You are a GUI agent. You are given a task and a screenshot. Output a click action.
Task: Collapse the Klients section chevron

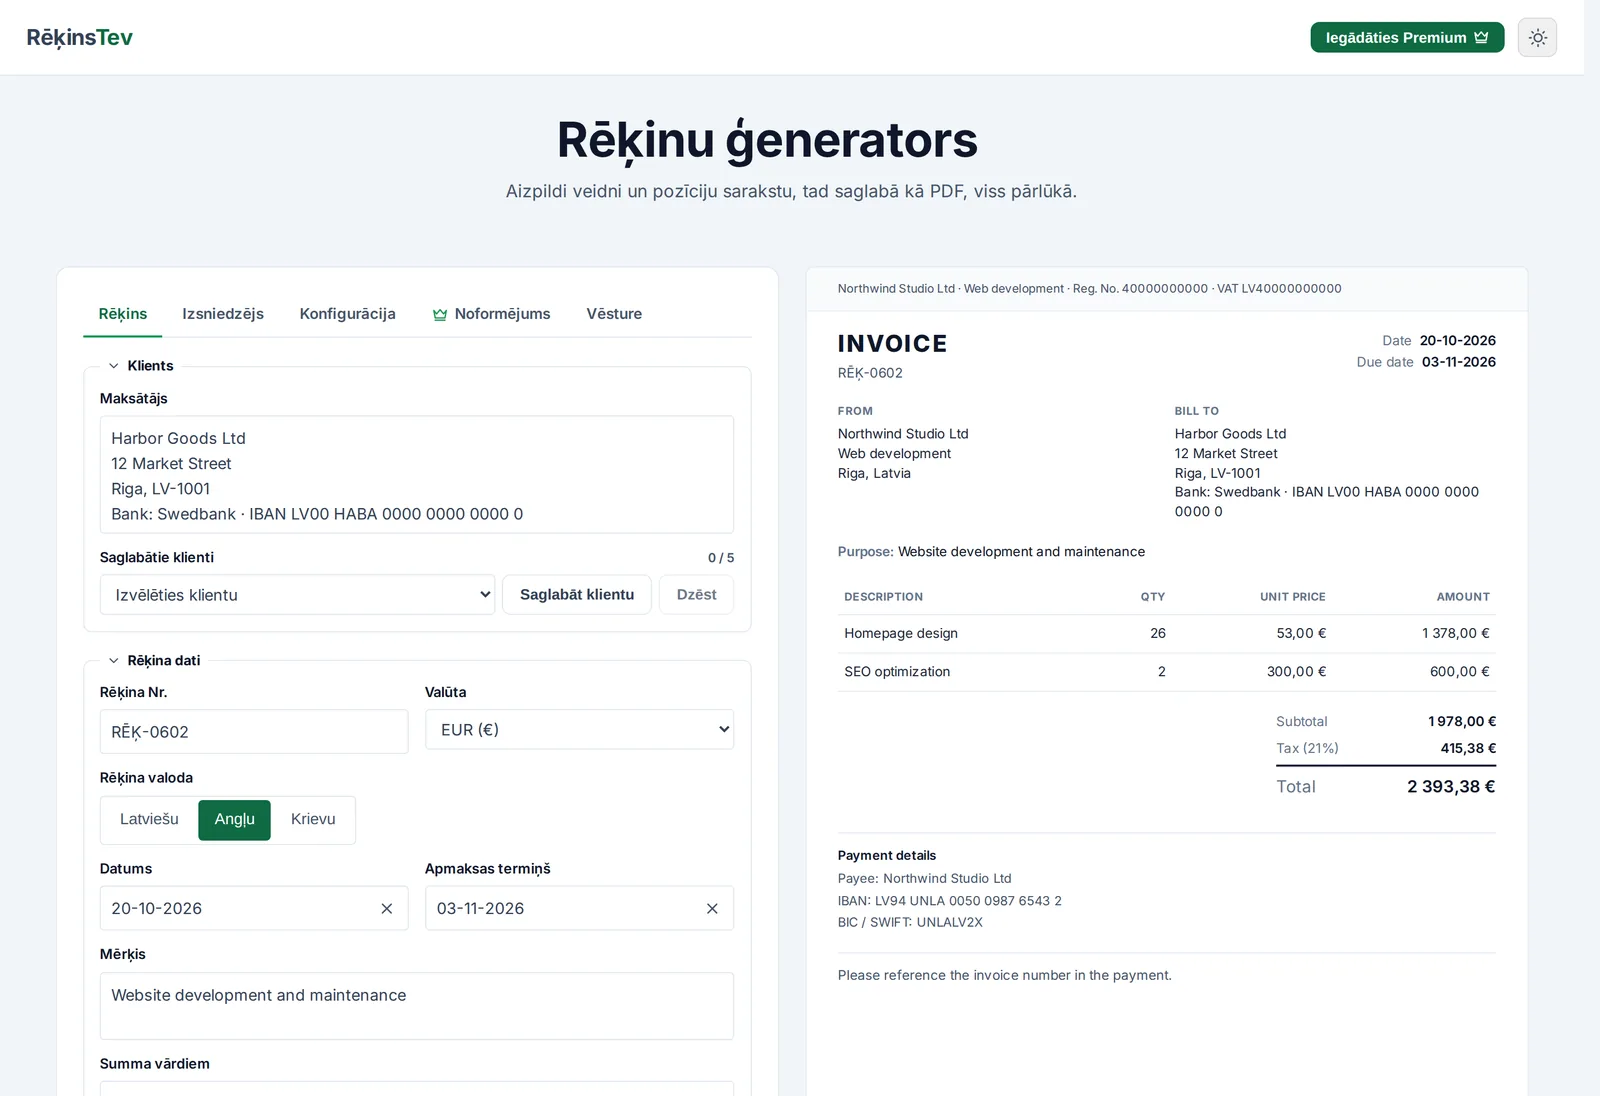click(114, 366)
